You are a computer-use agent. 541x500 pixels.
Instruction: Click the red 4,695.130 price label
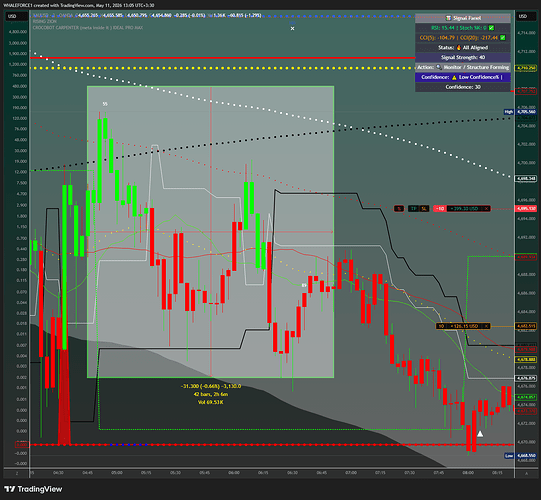[526, 209]
